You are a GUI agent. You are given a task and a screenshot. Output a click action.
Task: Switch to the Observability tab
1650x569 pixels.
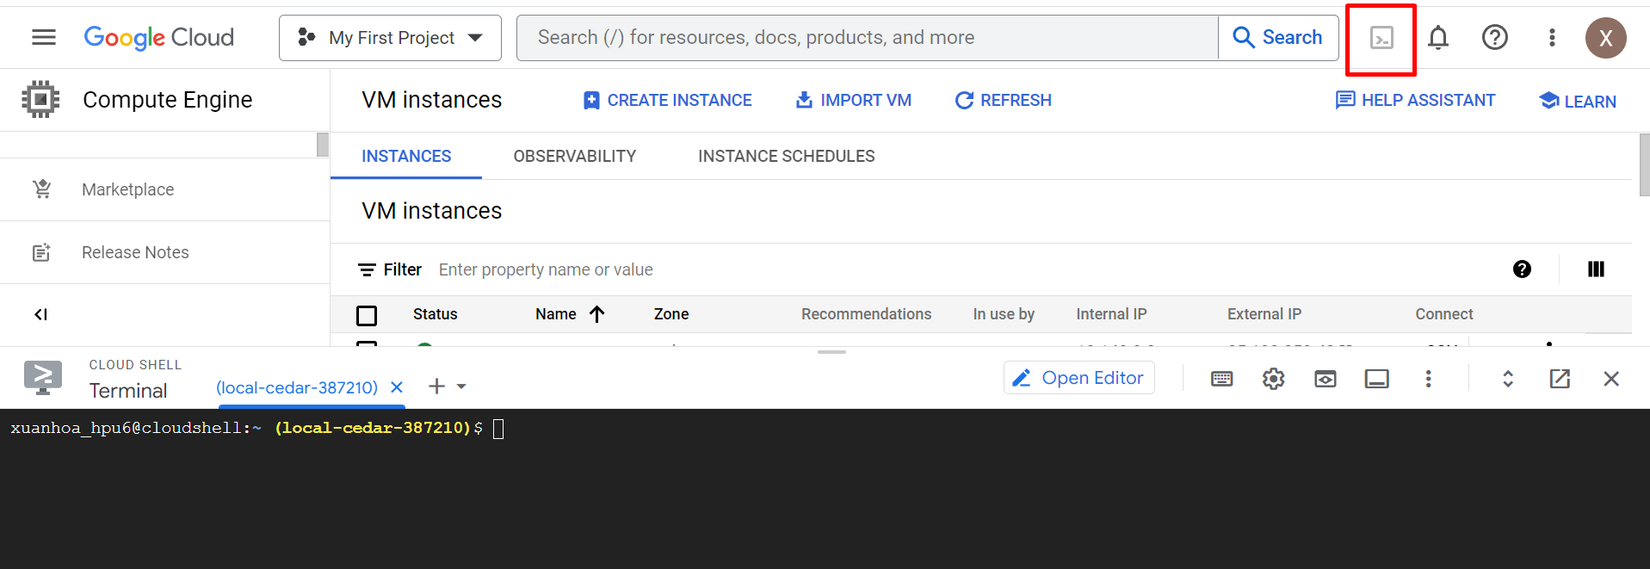coord(574,156)
